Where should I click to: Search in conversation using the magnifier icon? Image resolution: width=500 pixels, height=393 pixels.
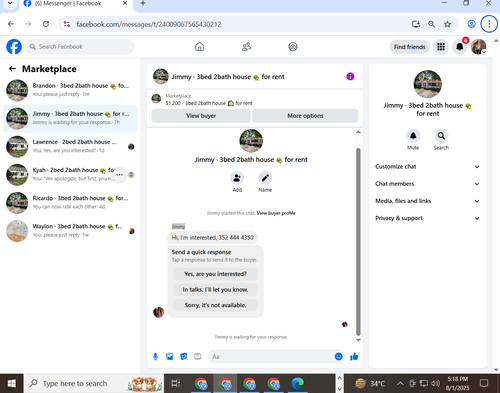point(441,136)
